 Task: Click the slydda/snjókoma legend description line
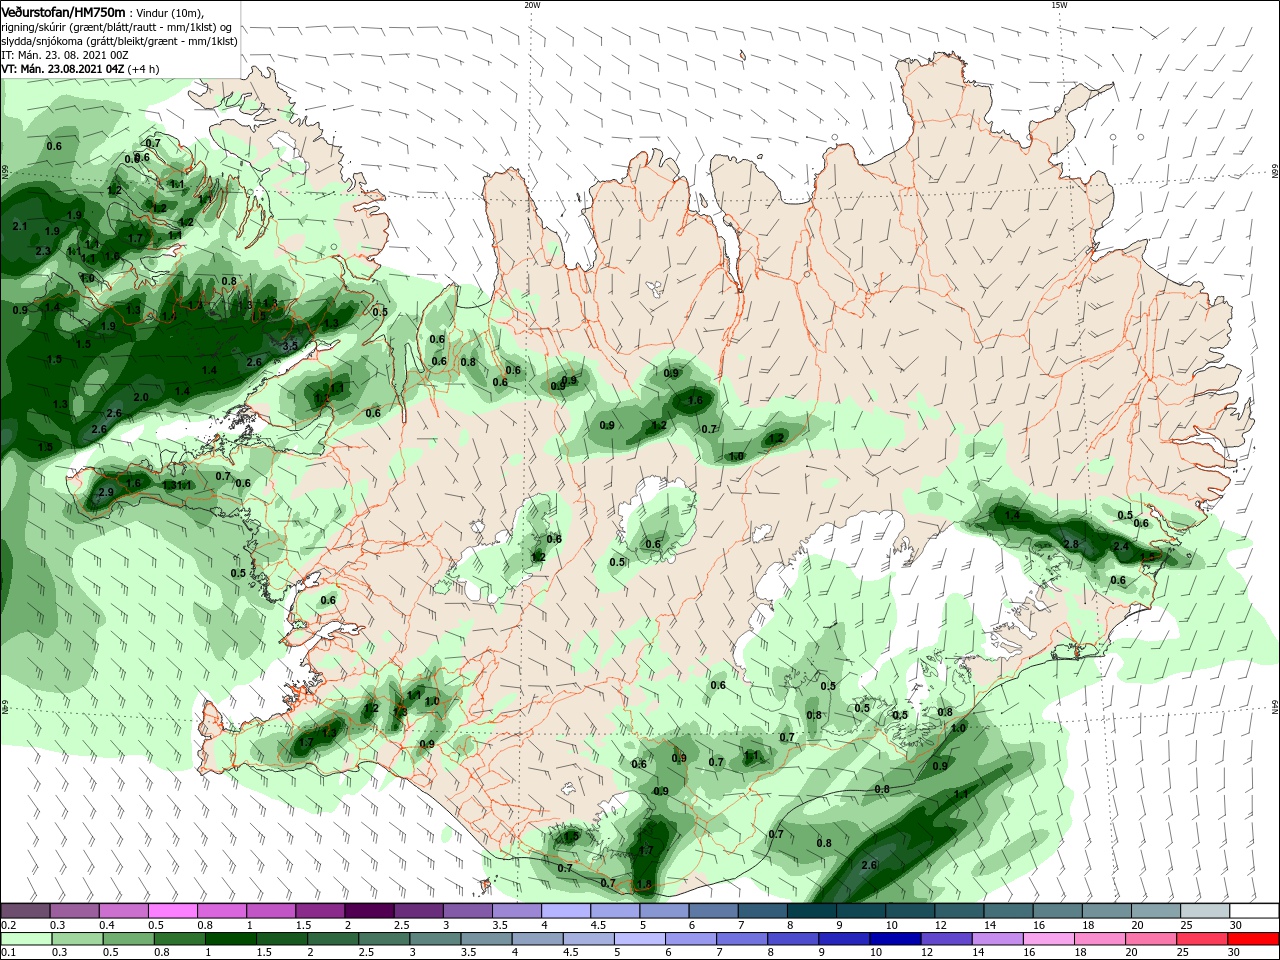(119, 41)
